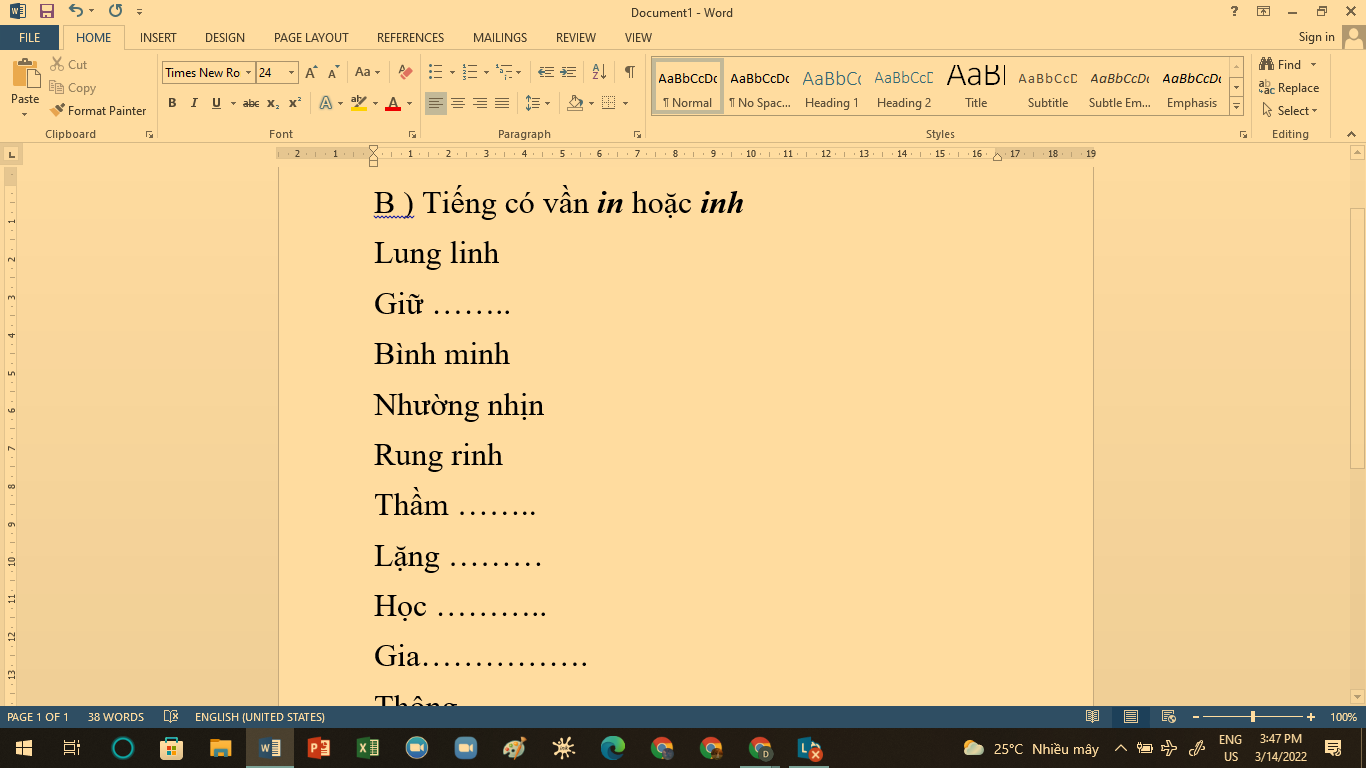Switch to the DESIGN tab
This screenshot has width=1366, height=768.
pyautogui.click(x=225, y=38)
